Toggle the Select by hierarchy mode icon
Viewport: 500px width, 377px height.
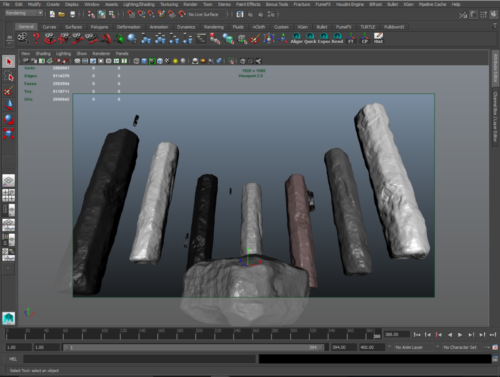pos(91,14)
